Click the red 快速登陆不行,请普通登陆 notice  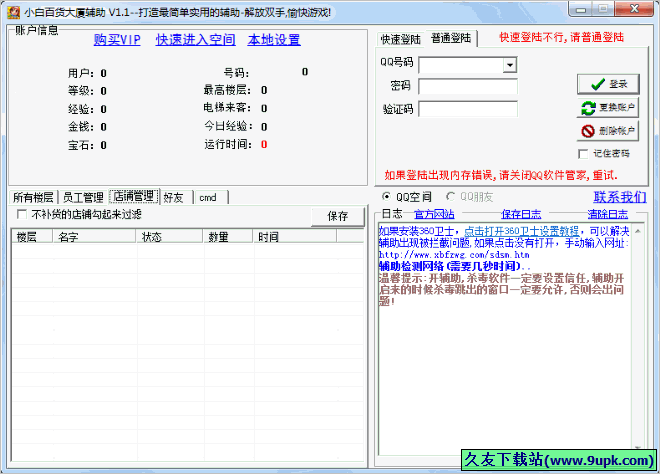tap(562, 37)
